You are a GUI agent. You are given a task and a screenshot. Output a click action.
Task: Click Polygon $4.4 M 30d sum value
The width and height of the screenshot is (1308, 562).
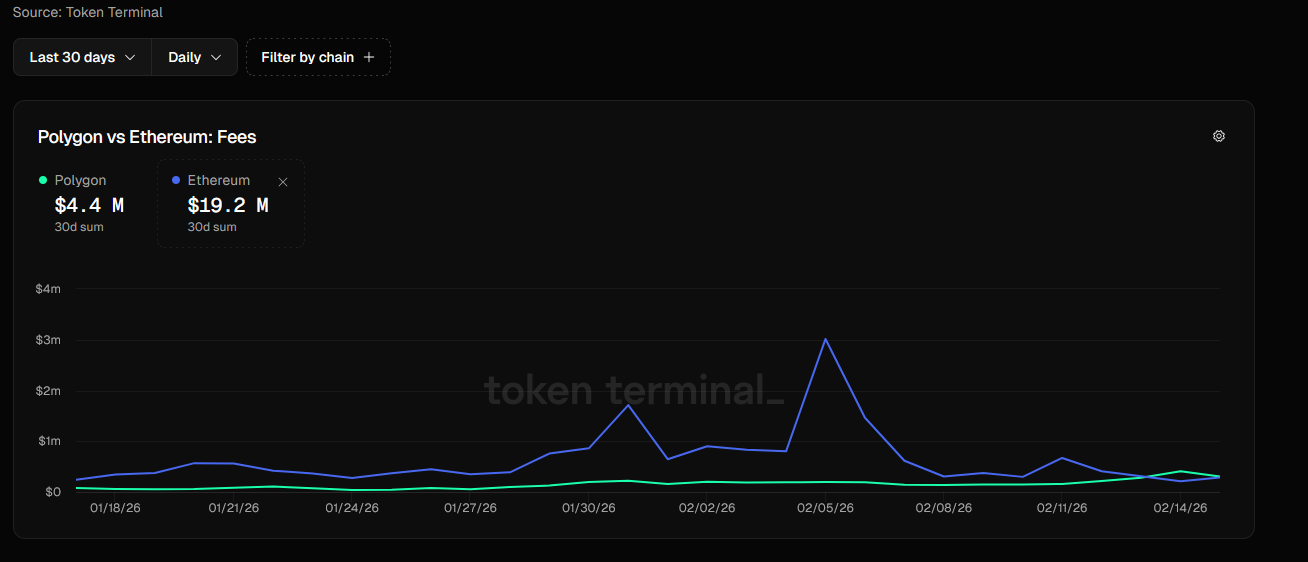coord(89,206)
